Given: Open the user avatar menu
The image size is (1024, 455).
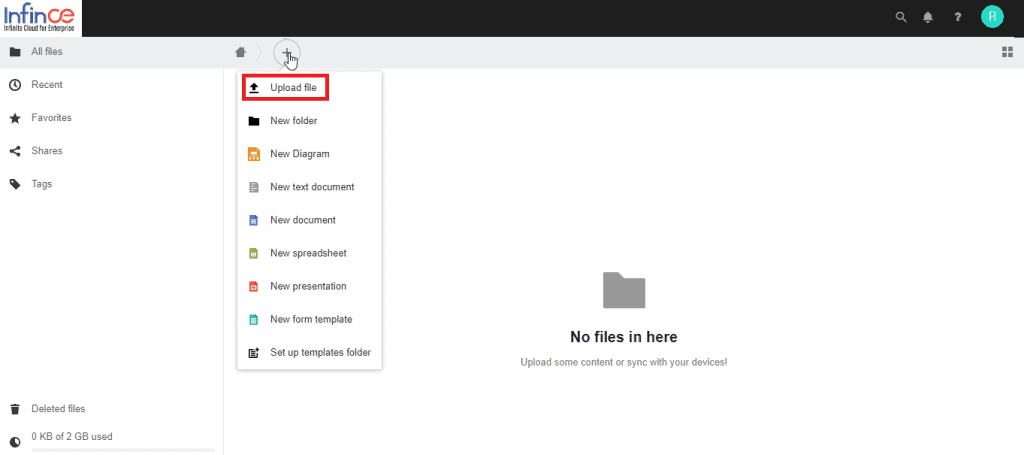Looking at the screenshot, I should [x=992, y=16].
